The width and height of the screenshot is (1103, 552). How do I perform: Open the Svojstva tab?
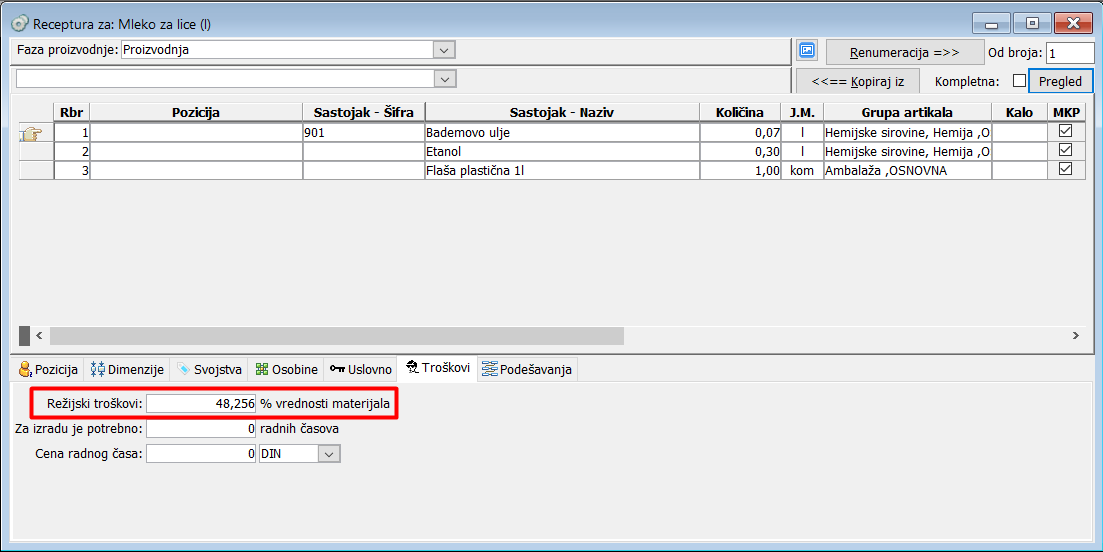tap(209, 369)
